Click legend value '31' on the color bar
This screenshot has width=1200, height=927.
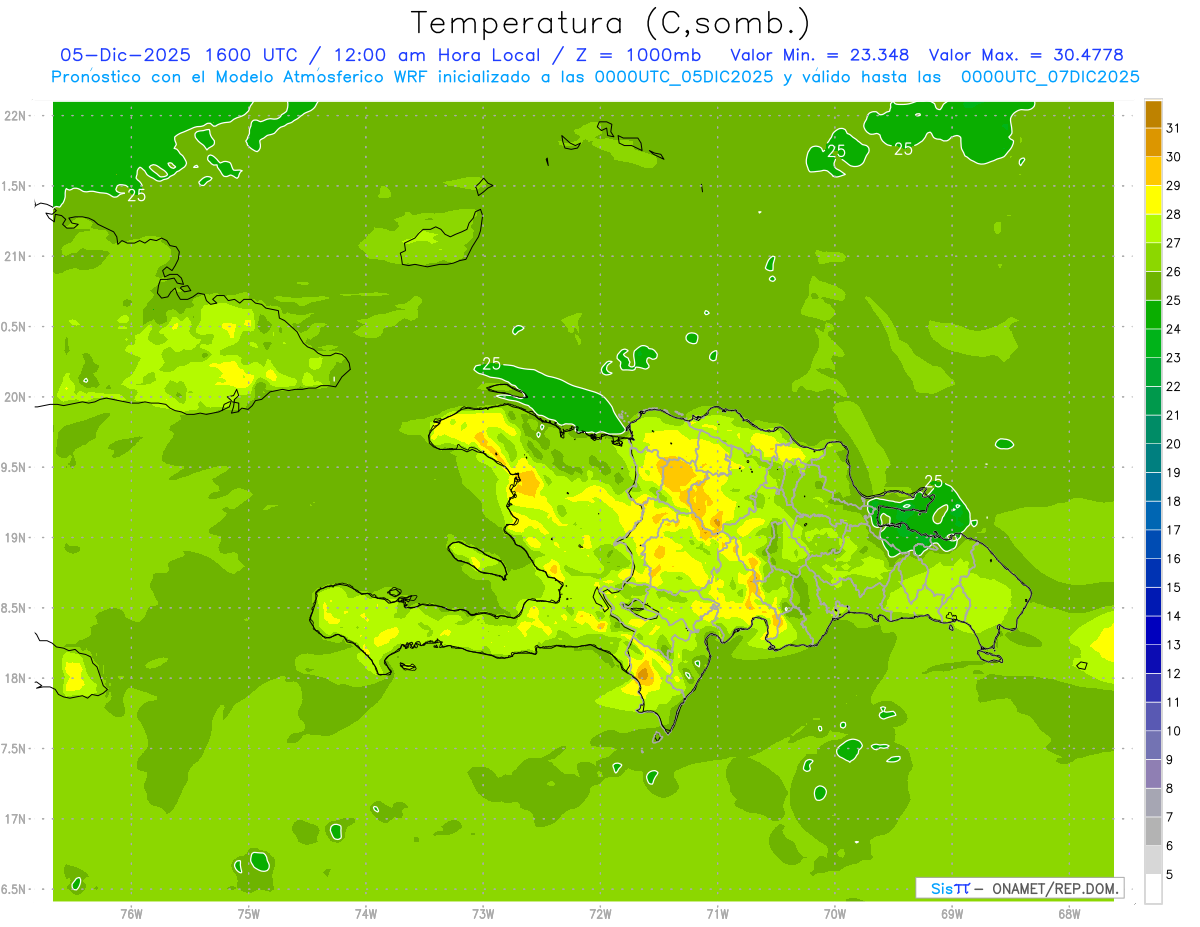(1174, 128)
